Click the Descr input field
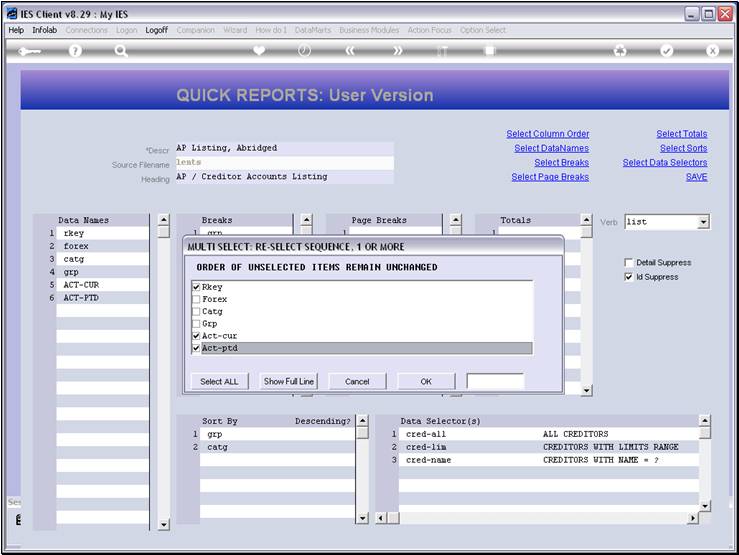The image size is (739, 555). tap(284, 148)
